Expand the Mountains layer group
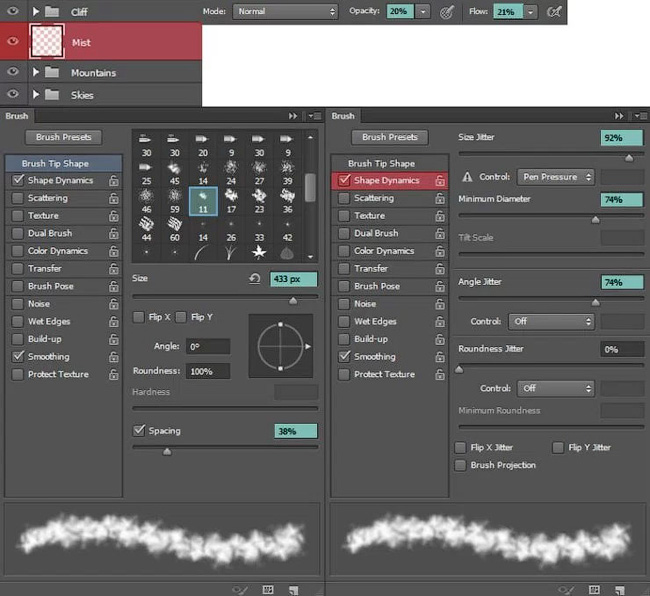This screenshot has height=596, width=650. click(x=37, y=73)
